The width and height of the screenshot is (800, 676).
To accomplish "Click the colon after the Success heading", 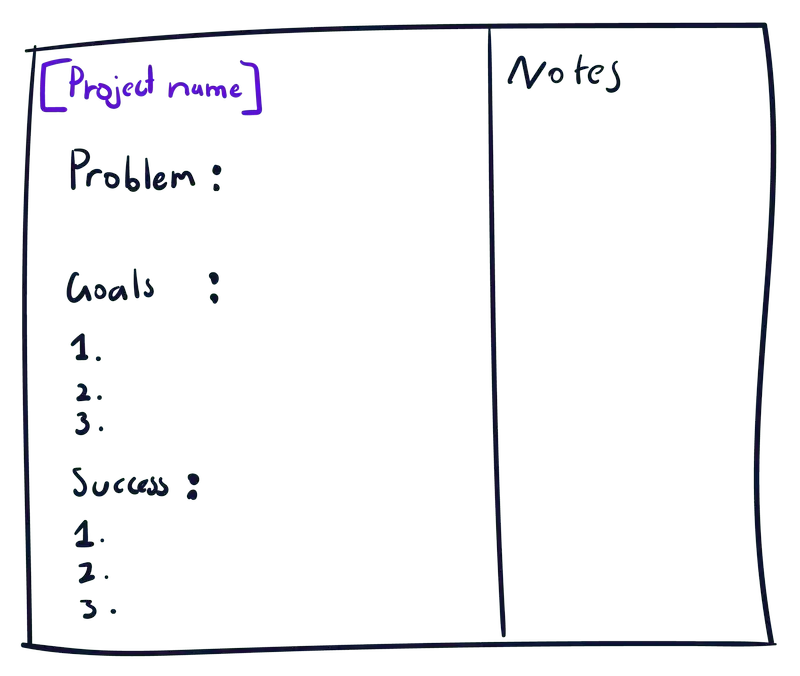I will [x=192, y=486].
